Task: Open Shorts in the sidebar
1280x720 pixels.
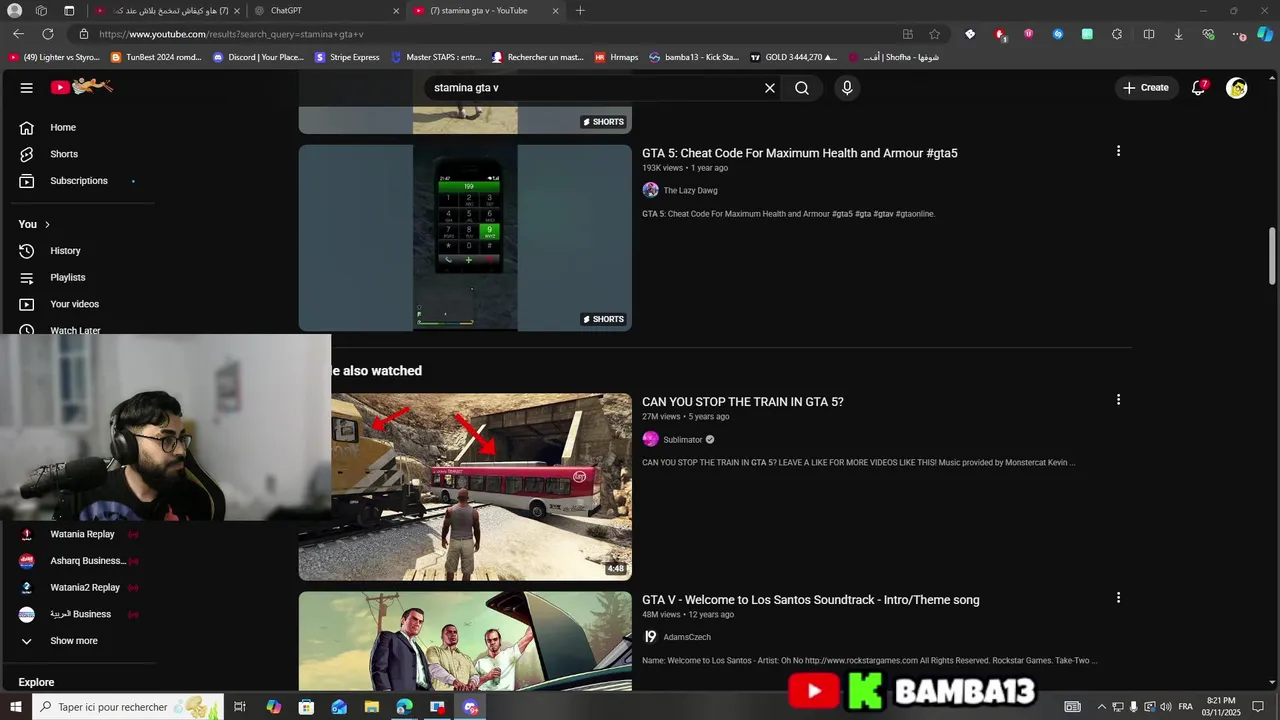Action: click(63, 154)
